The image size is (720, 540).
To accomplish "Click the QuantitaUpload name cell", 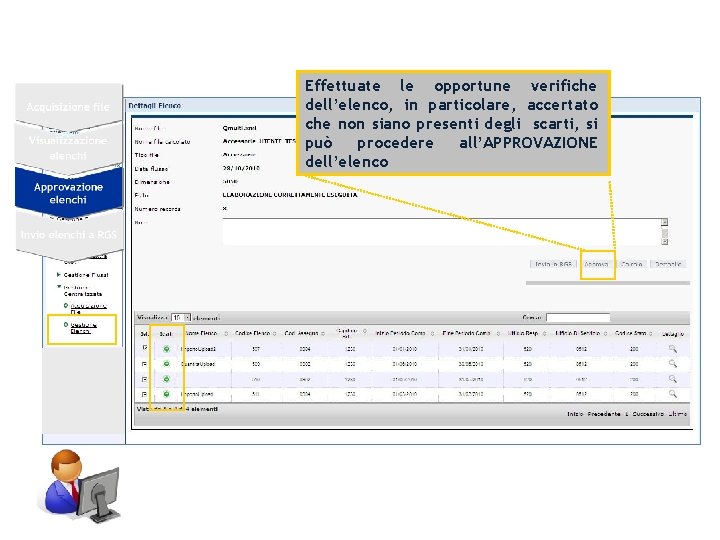I will (x=198, y=364).
